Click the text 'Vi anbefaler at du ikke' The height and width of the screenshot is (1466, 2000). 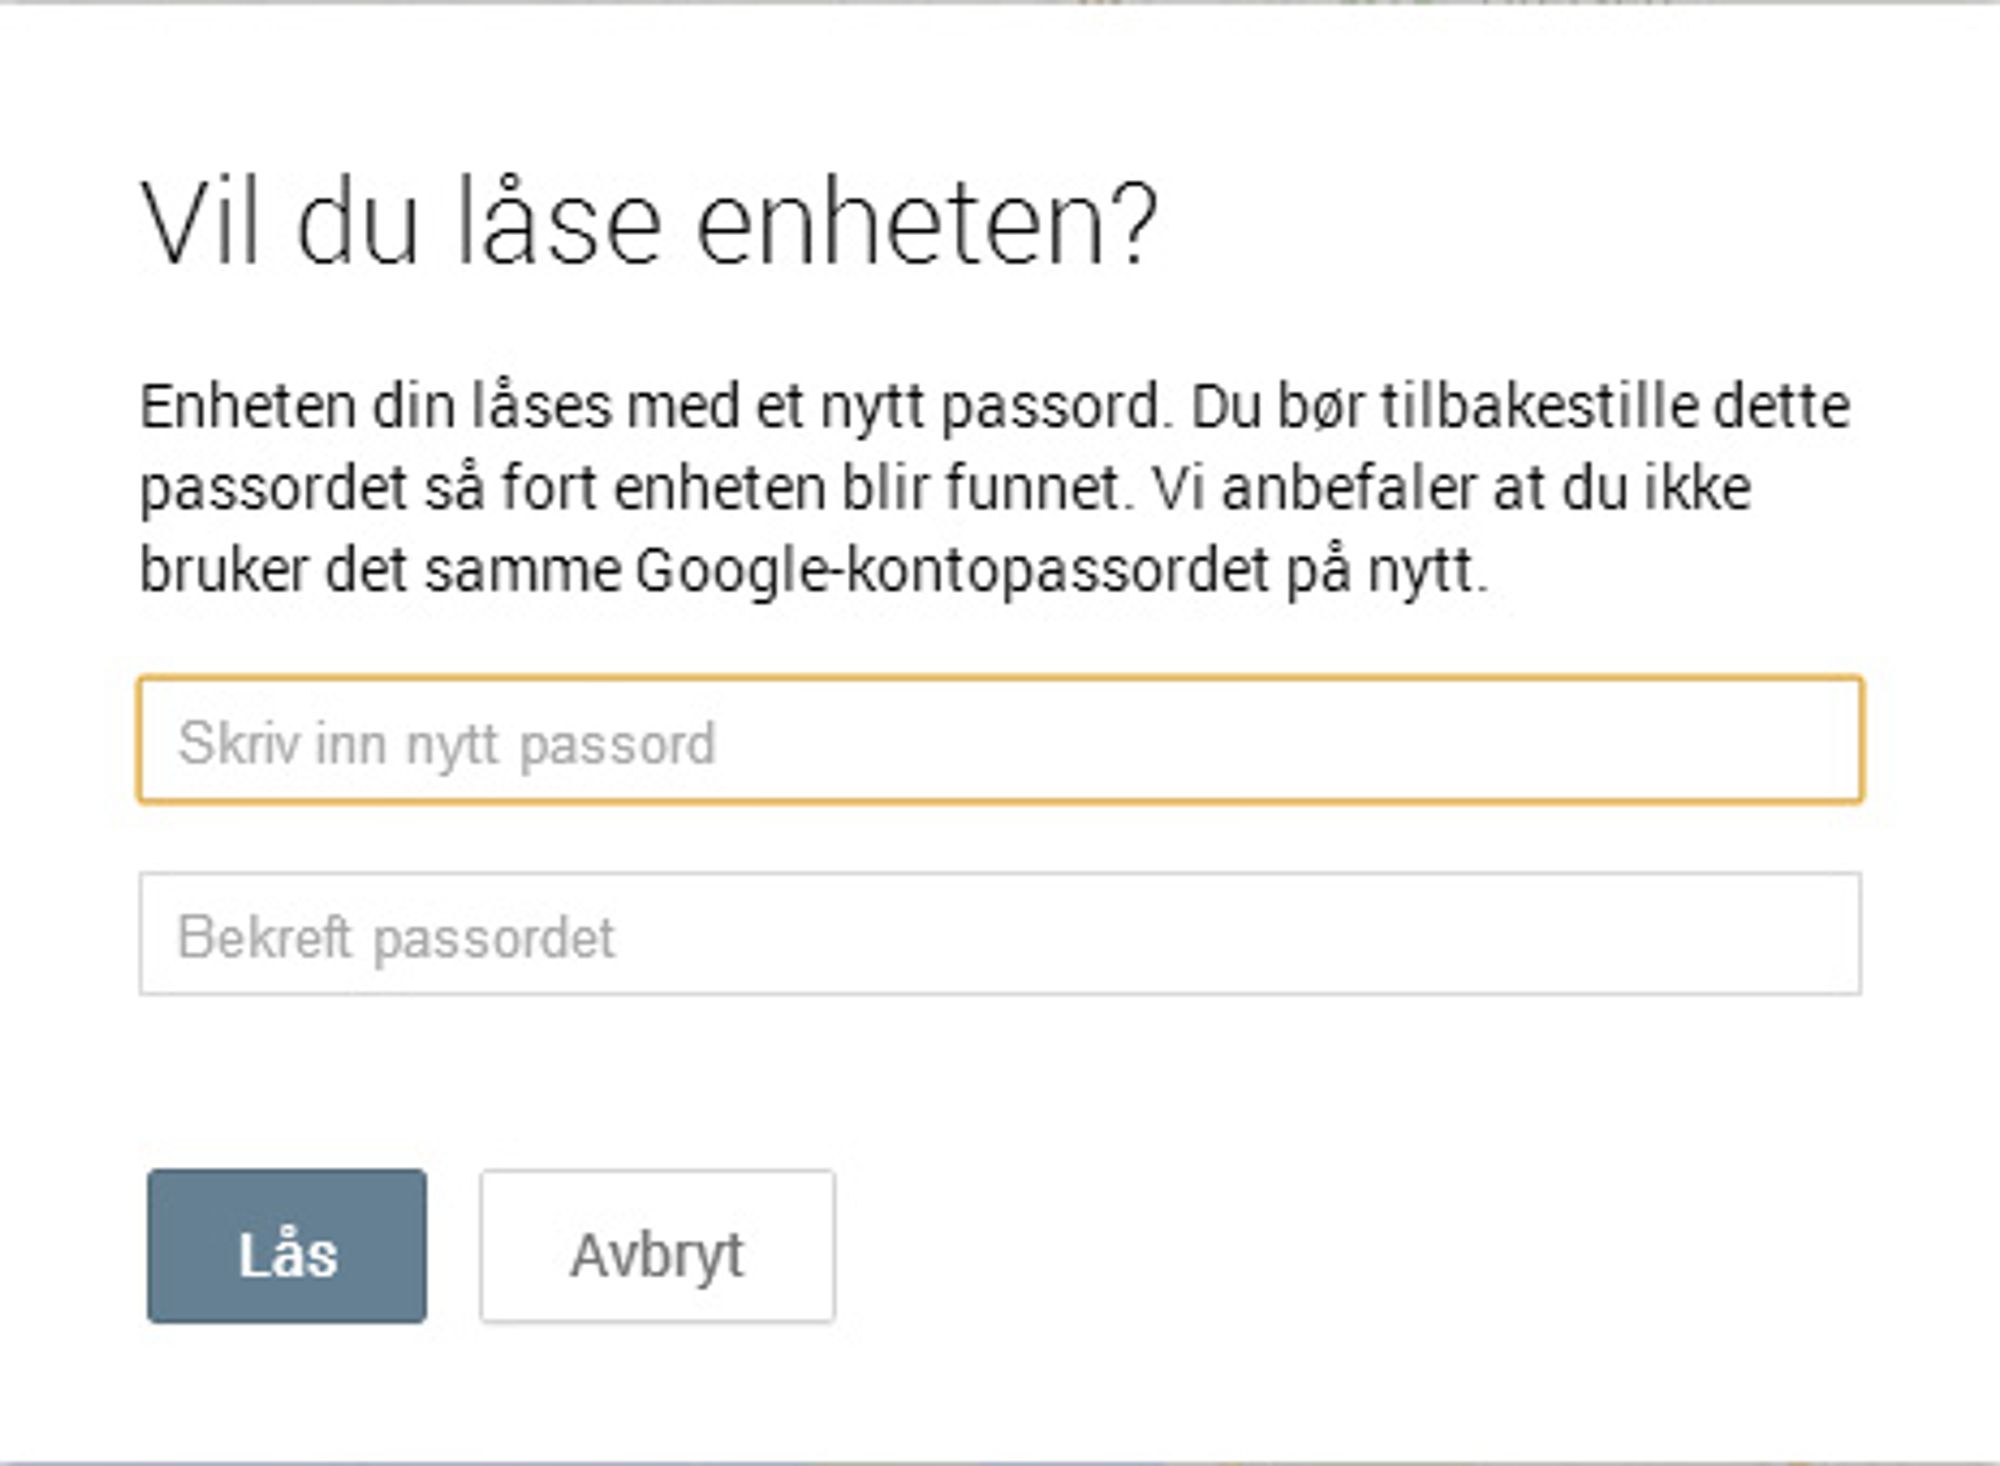point(1452,489)
